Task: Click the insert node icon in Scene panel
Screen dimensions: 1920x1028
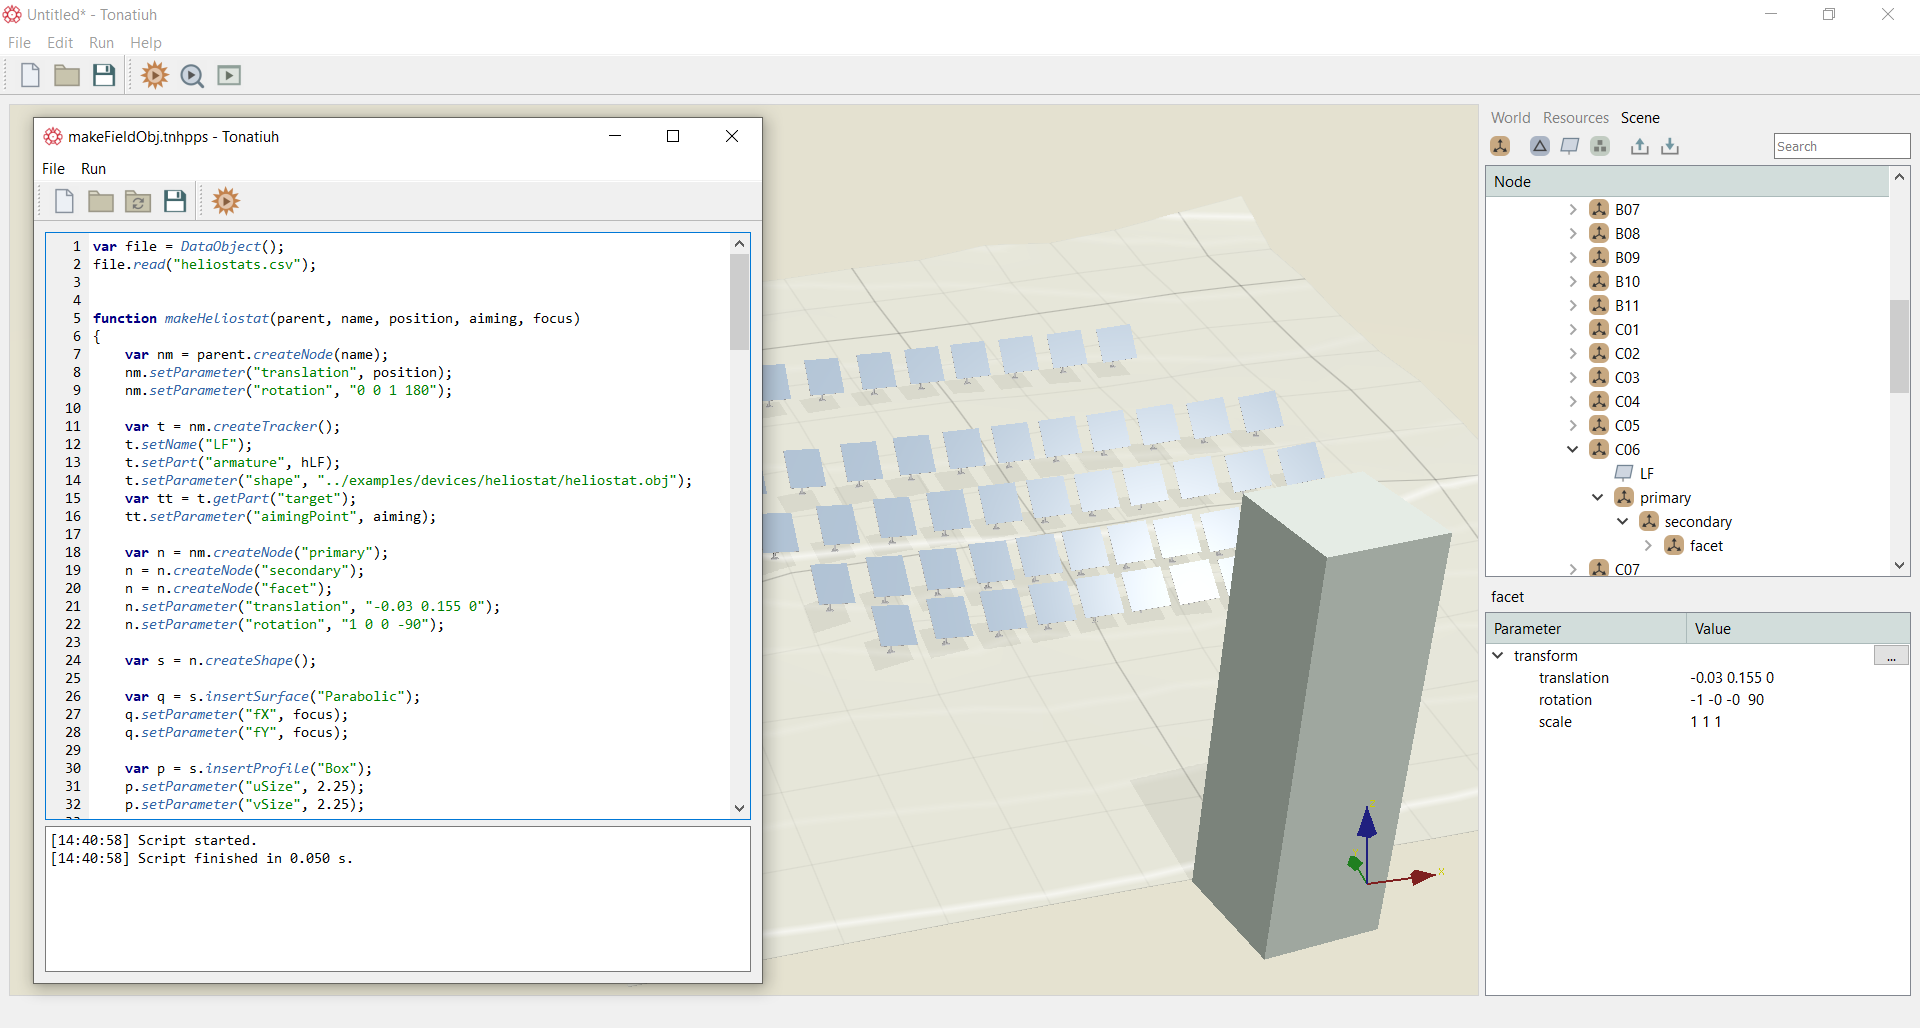Action: tap(1500, 146)
